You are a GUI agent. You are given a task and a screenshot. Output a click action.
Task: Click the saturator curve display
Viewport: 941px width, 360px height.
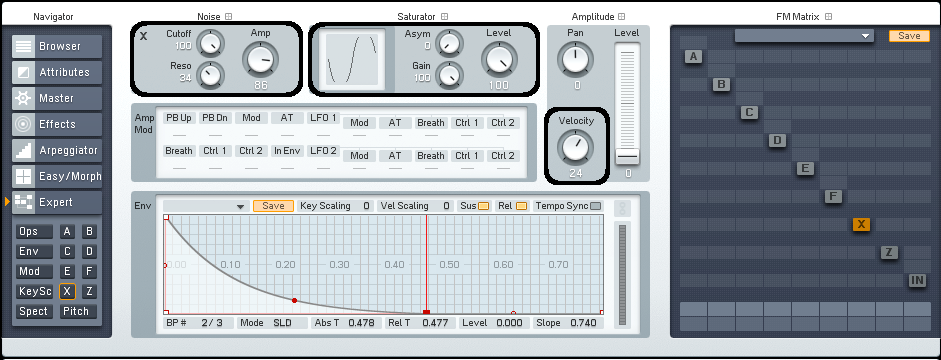point(352,59)
